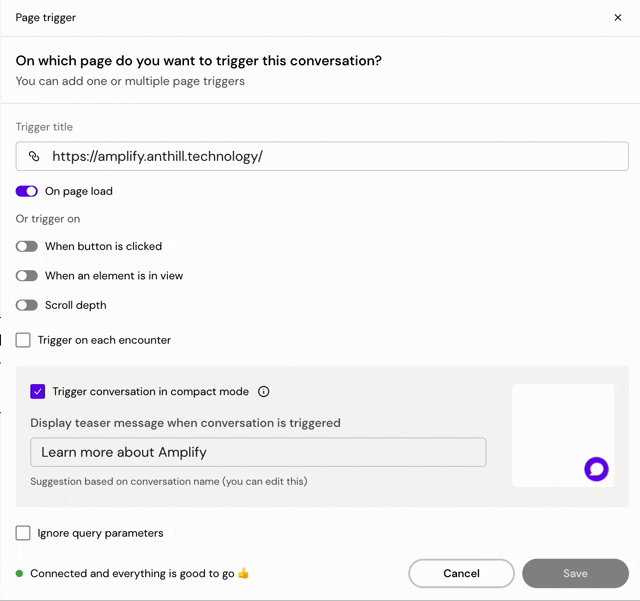Screen dimensions: 640x601
Task: Click the Cancel button
Action: pyautogui.click(x=461, y=573)
